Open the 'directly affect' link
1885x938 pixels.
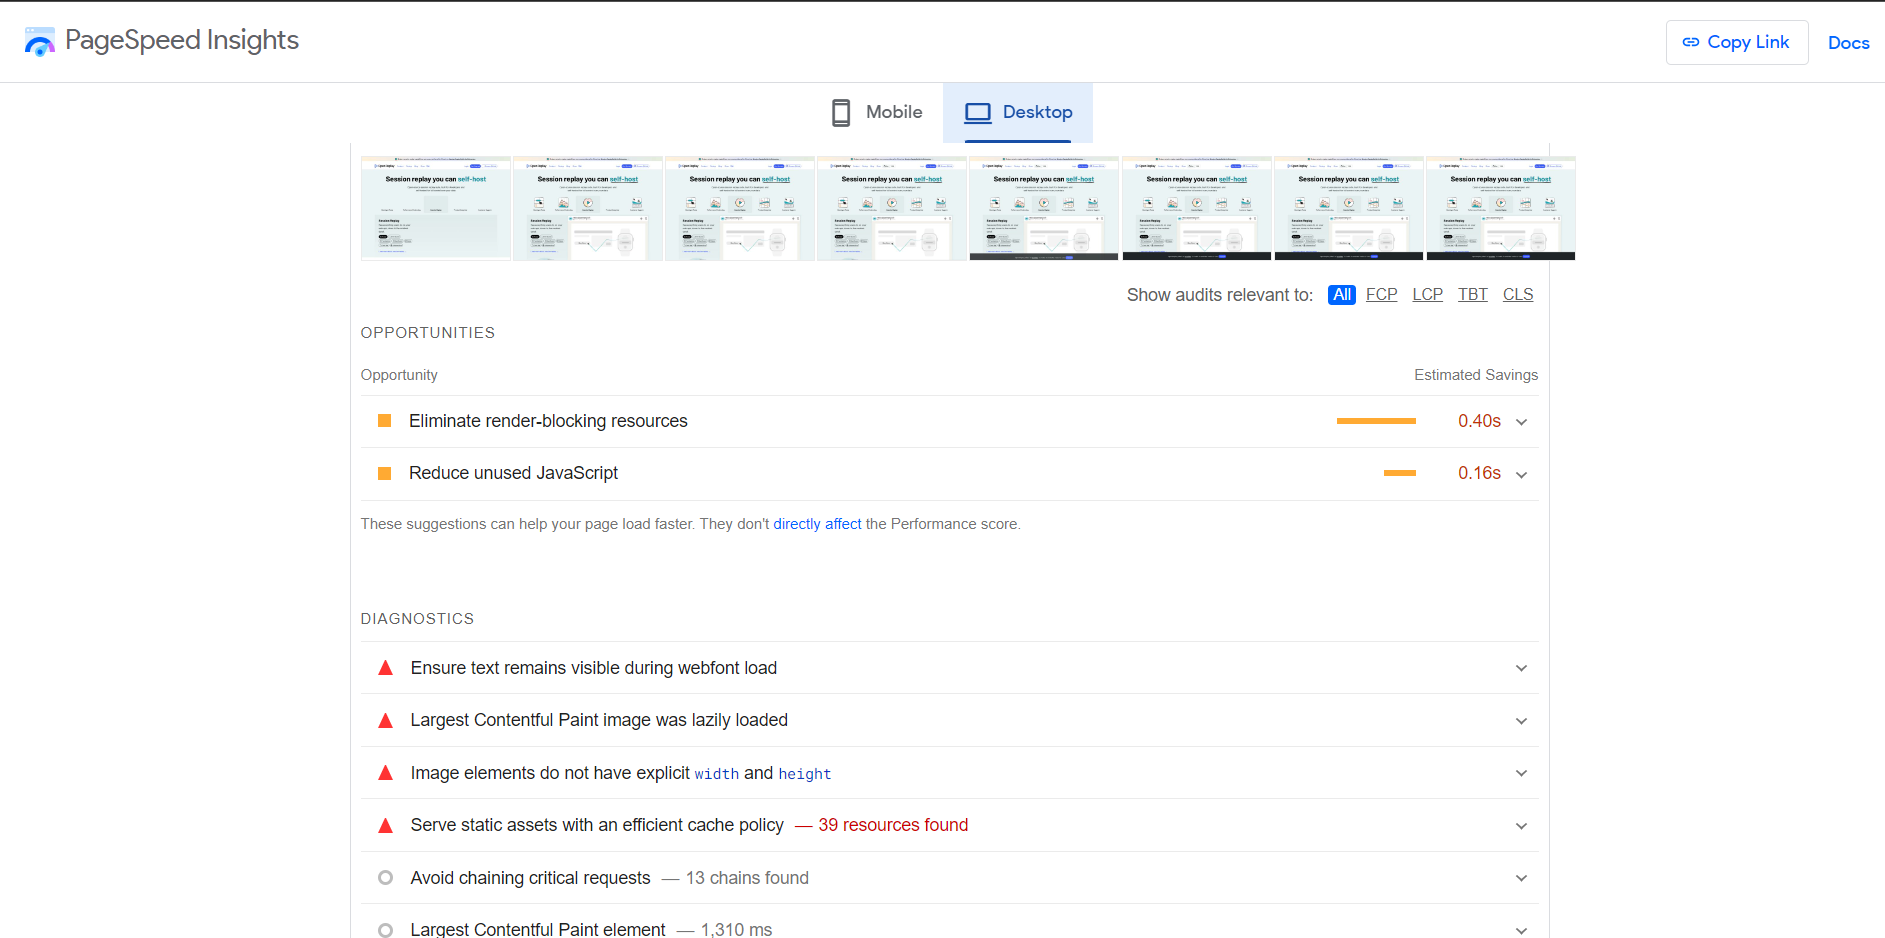[817, 524]
